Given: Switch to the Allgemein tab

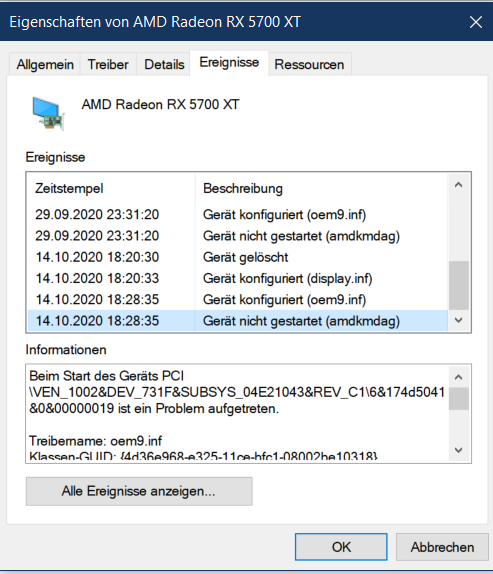Looking at the screenshot, I should tap(45, 64).
